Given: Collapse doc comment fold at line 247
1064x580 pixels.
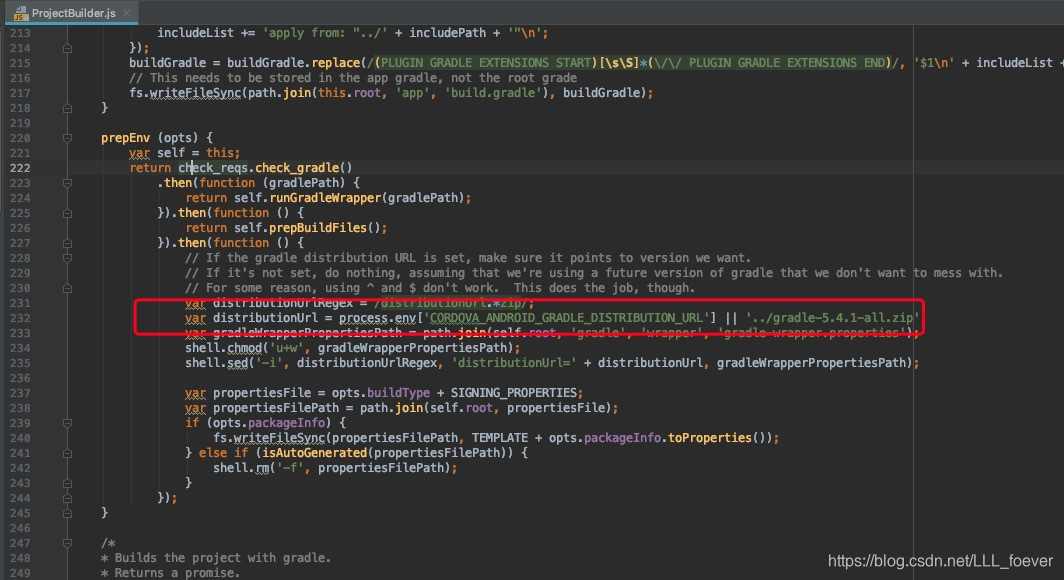Looking at the screenshot, I should [67, 543].
